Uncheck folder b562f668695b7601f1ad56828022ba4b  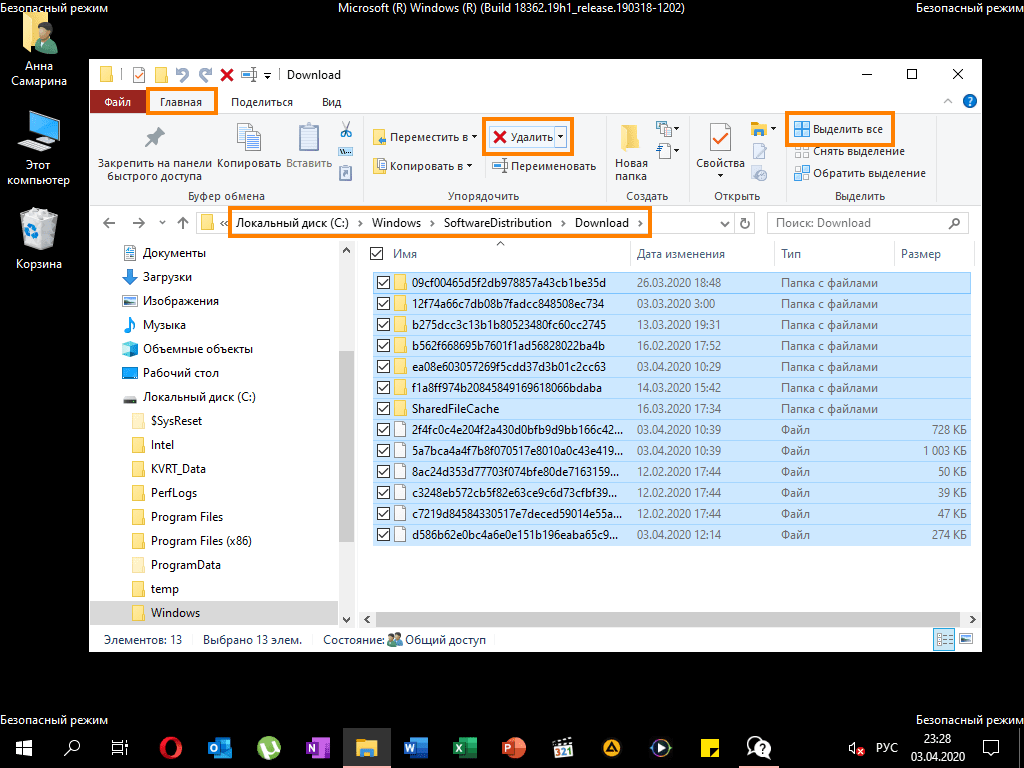coord(383,345)
